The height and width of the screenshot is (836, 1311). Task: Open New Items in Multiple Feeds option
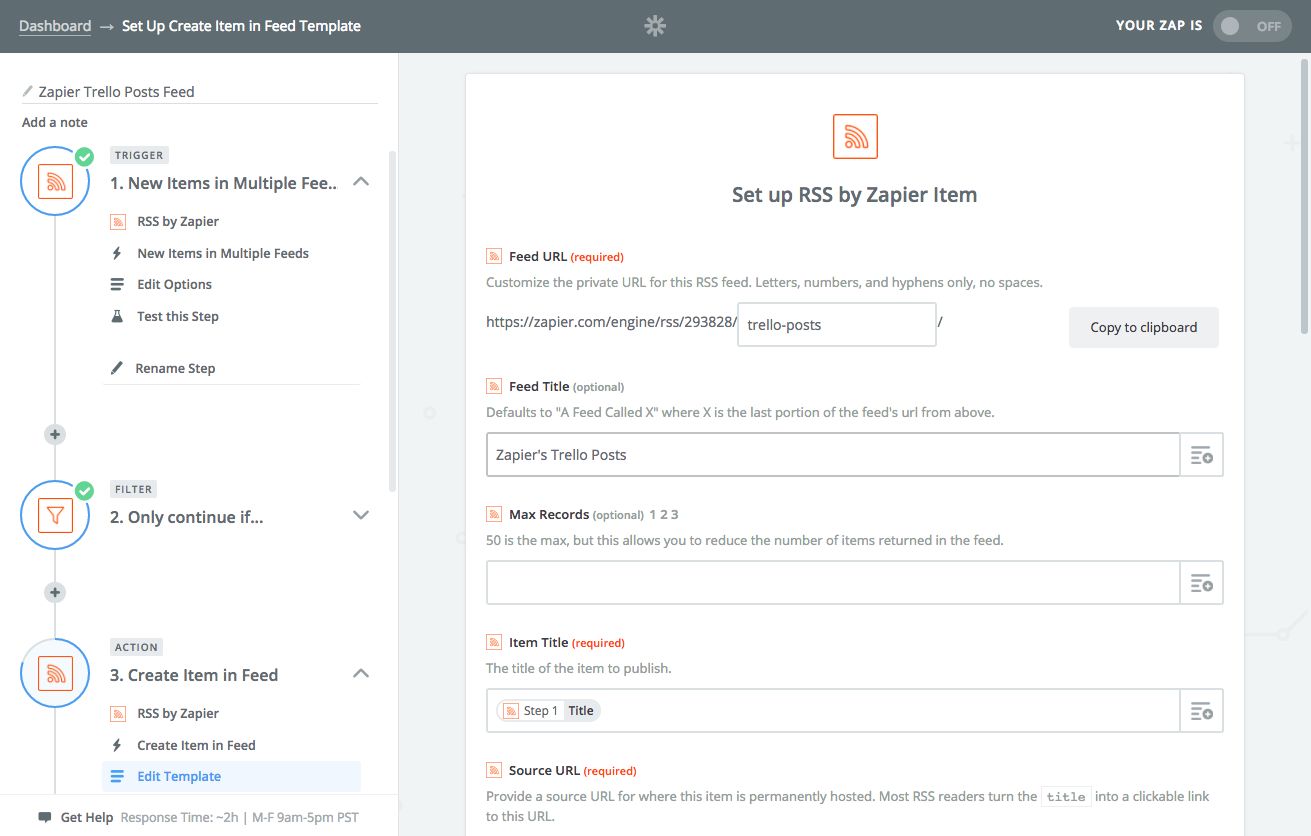pyautogui.click(x=223, y=253)
